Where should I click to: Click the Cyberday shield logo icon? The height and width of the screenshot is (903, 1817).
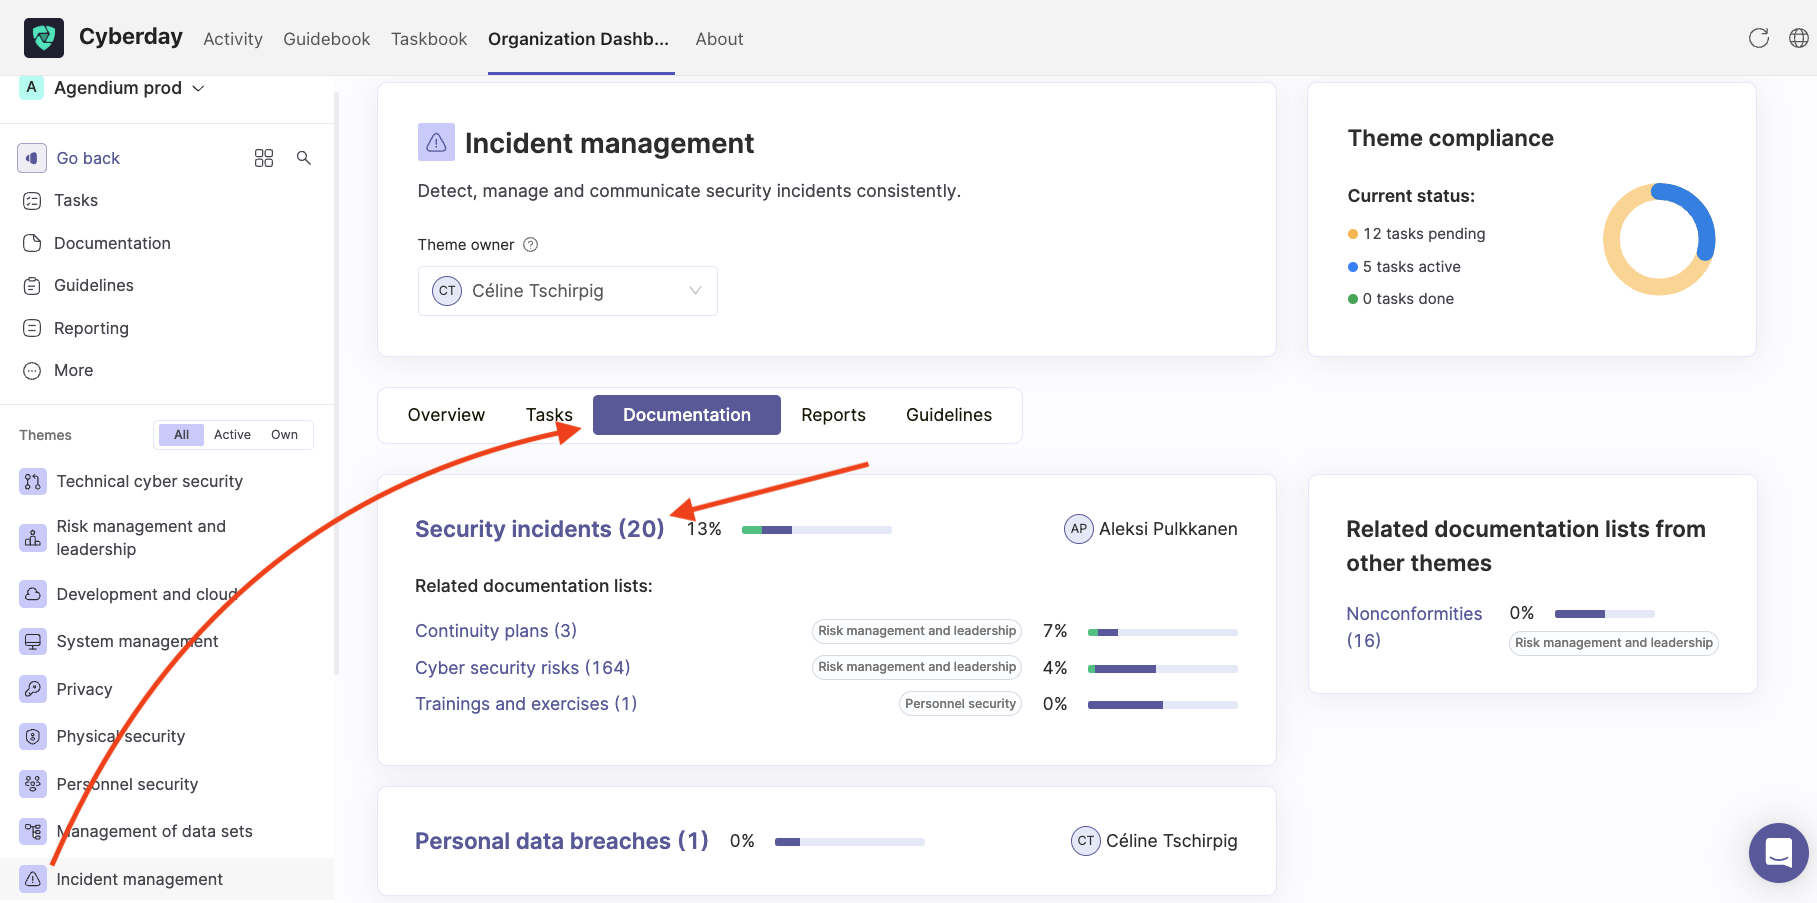pyautogui.click(x=44, y=38)
